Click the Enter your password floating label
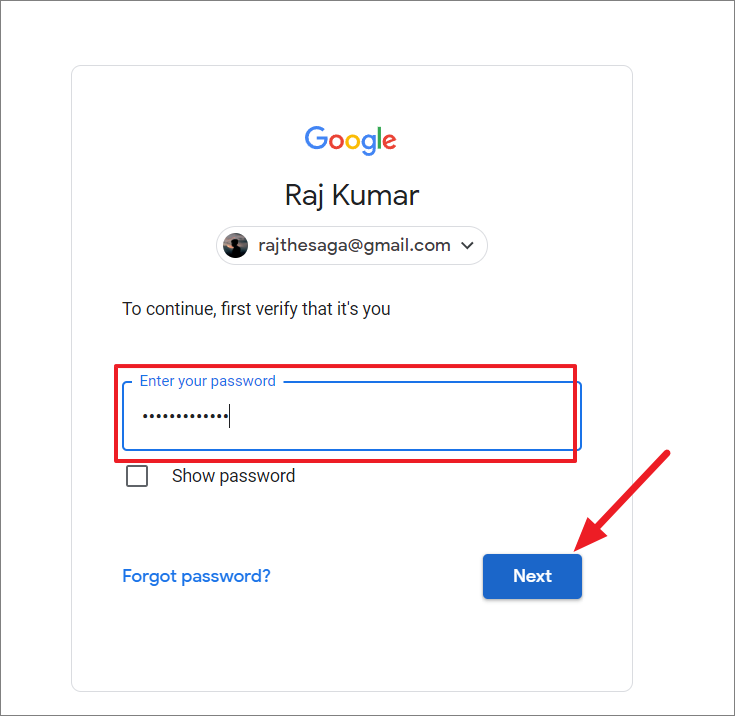 point(208,381)
